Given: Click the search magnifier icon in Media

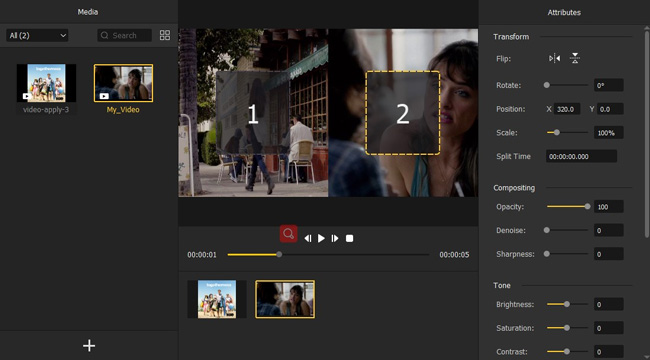Looking at the screenshot, I should tap(105, 36).
